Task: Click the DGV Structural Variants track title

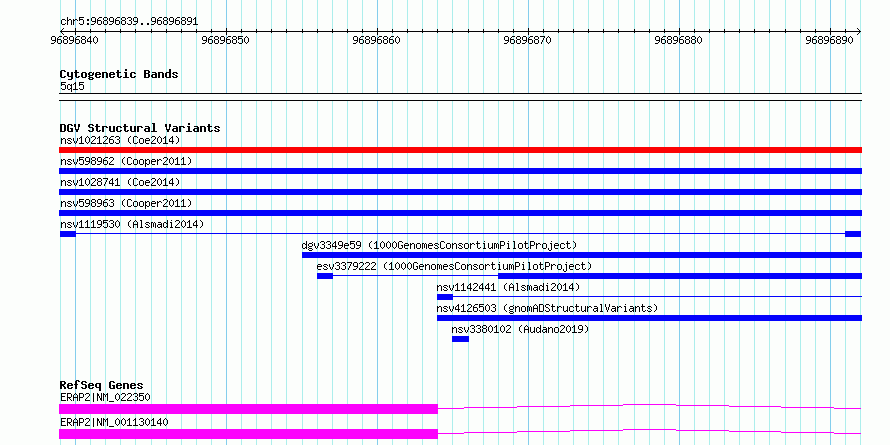Action: point(140,128)
